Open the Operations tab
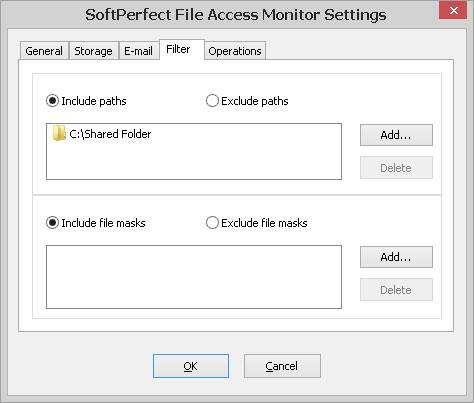Viewport: 474px width, 403px height. 235,51
